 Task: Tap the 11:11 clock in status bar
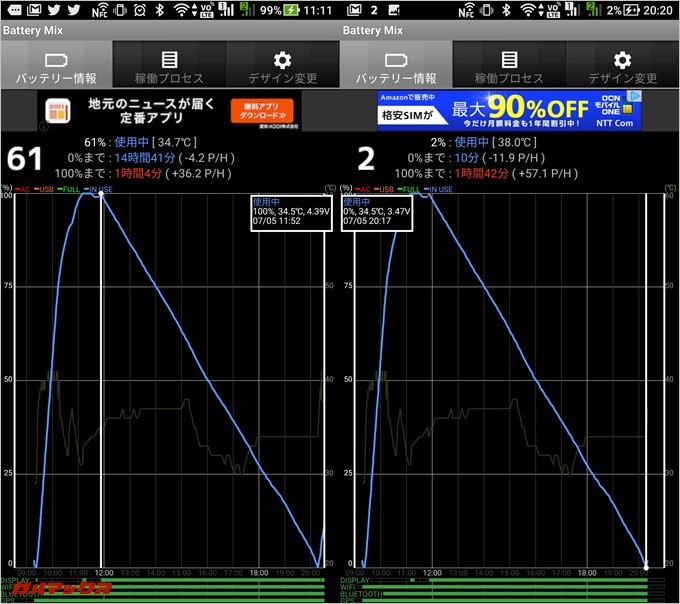tap(318, 11)
